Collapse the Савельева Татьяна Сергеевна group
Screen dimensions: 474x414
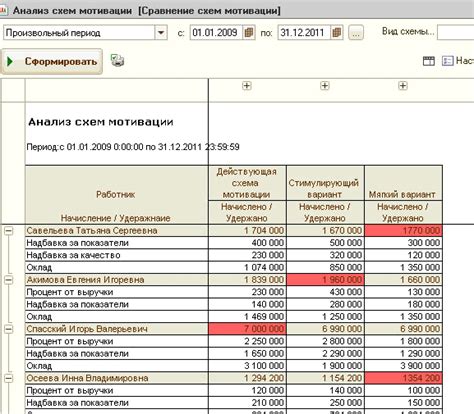9,230
